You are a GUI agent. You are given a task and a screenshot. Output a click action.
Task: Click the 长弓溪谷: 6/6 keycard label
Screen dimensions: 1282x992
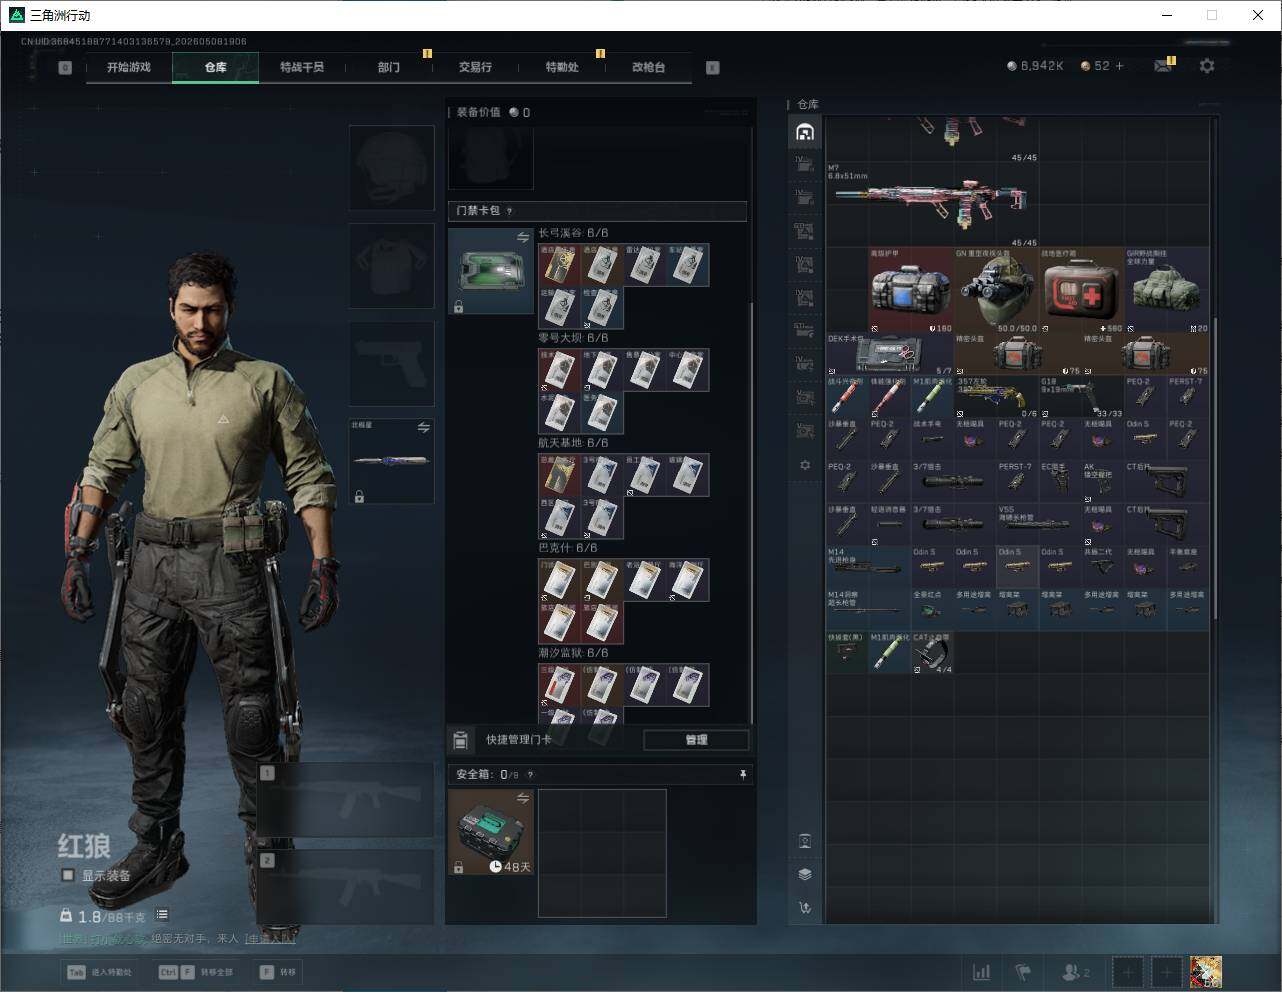(x=573, y=233)
